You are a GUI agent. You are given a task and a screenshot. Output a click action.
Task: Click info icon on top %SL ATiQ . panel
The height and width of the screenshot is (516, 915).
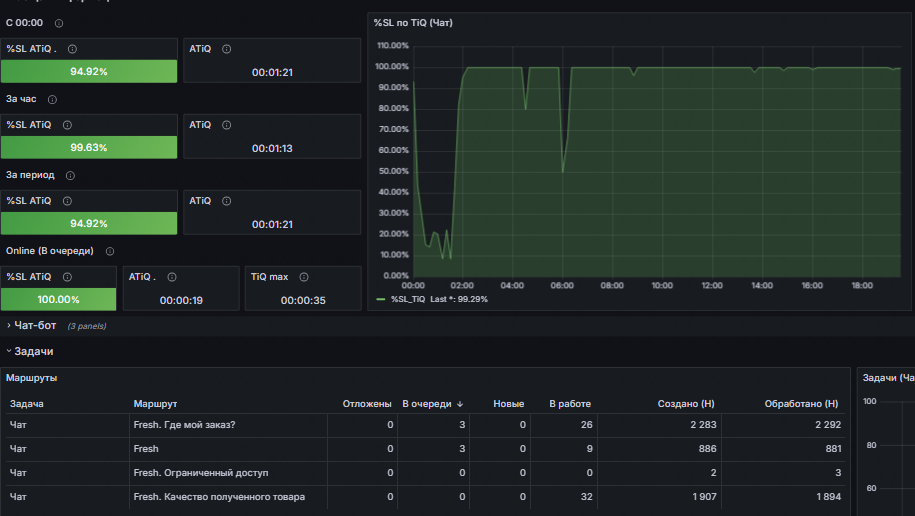(x=72, y=49)
